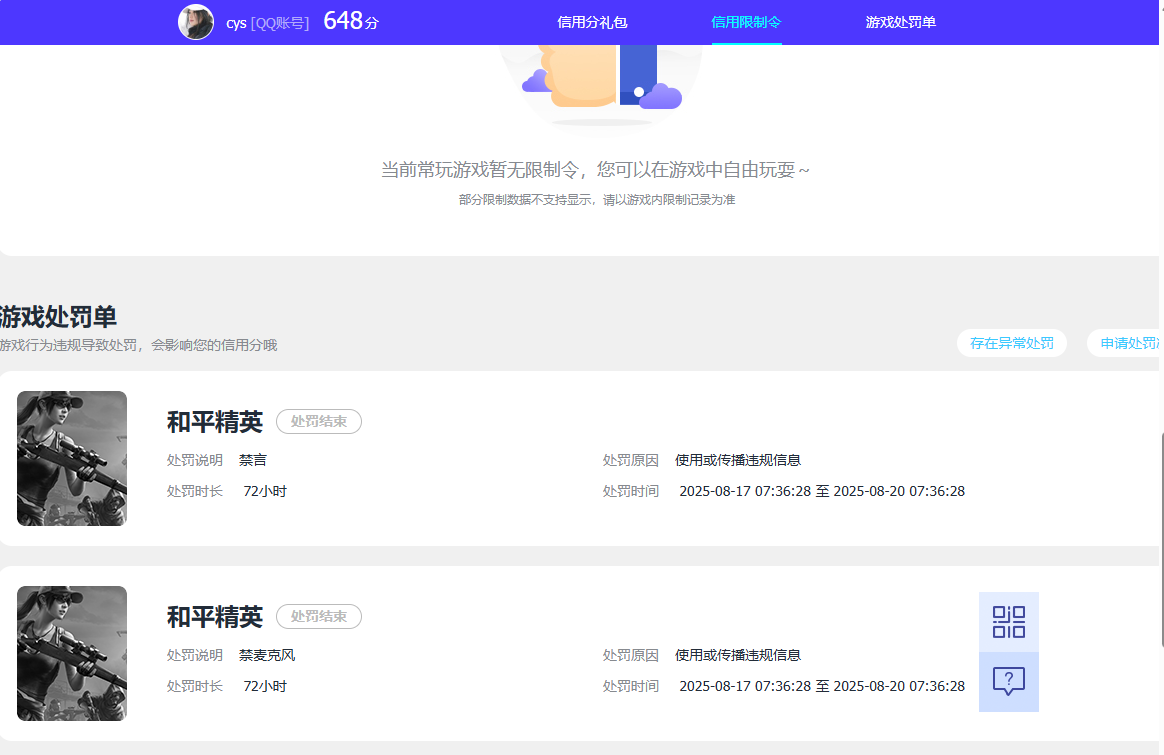Click 使用或传播违规信息 reason in 禁麦克风 record
This screenshot has height=755, width=1164.
tap(738, 656)
